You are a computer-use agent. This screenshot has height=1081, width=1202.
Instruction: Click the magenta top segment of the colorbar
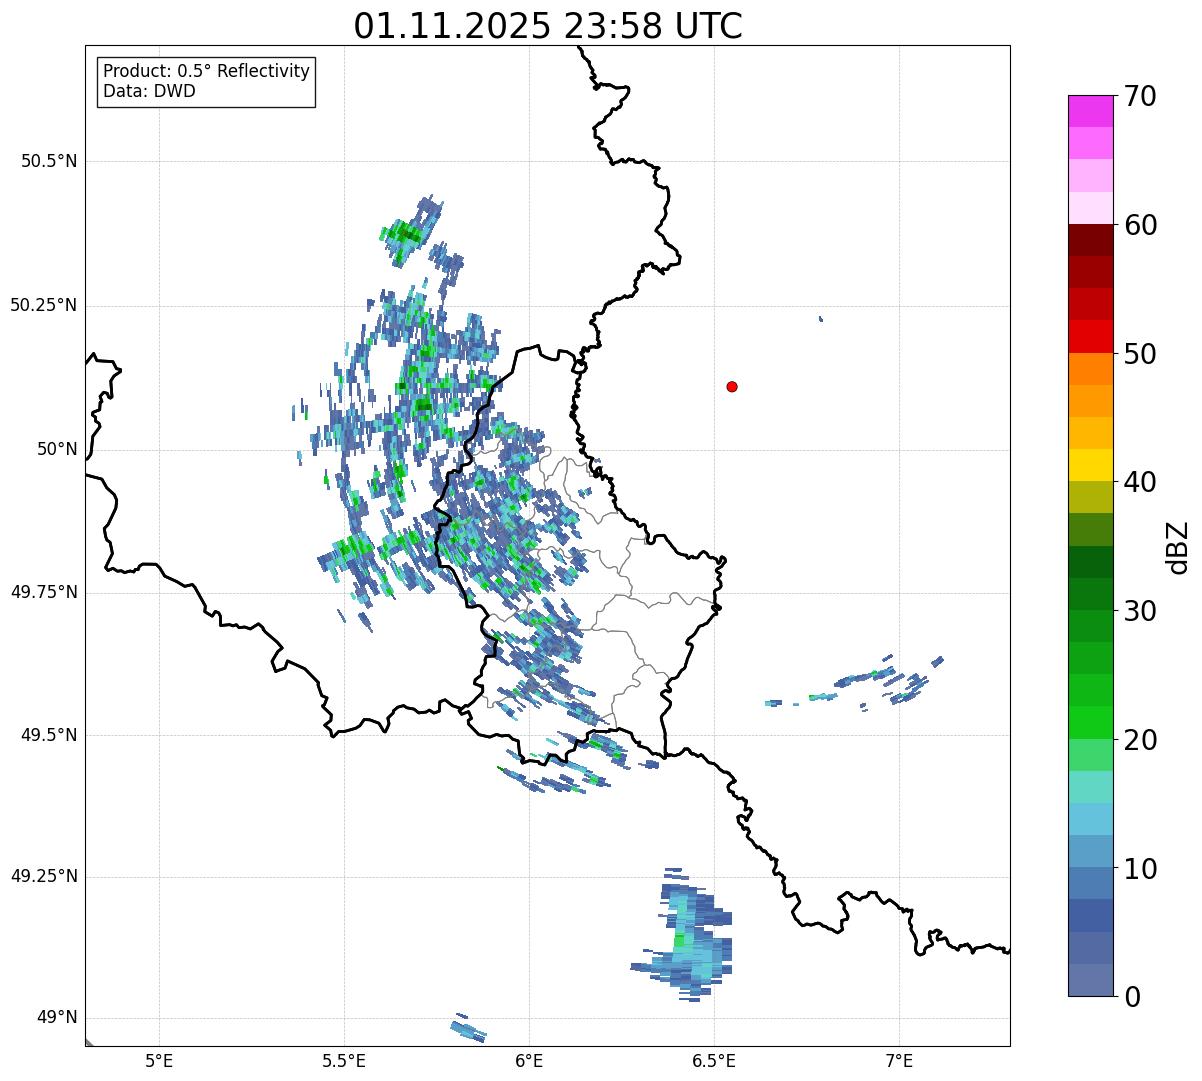point(1090,111)
